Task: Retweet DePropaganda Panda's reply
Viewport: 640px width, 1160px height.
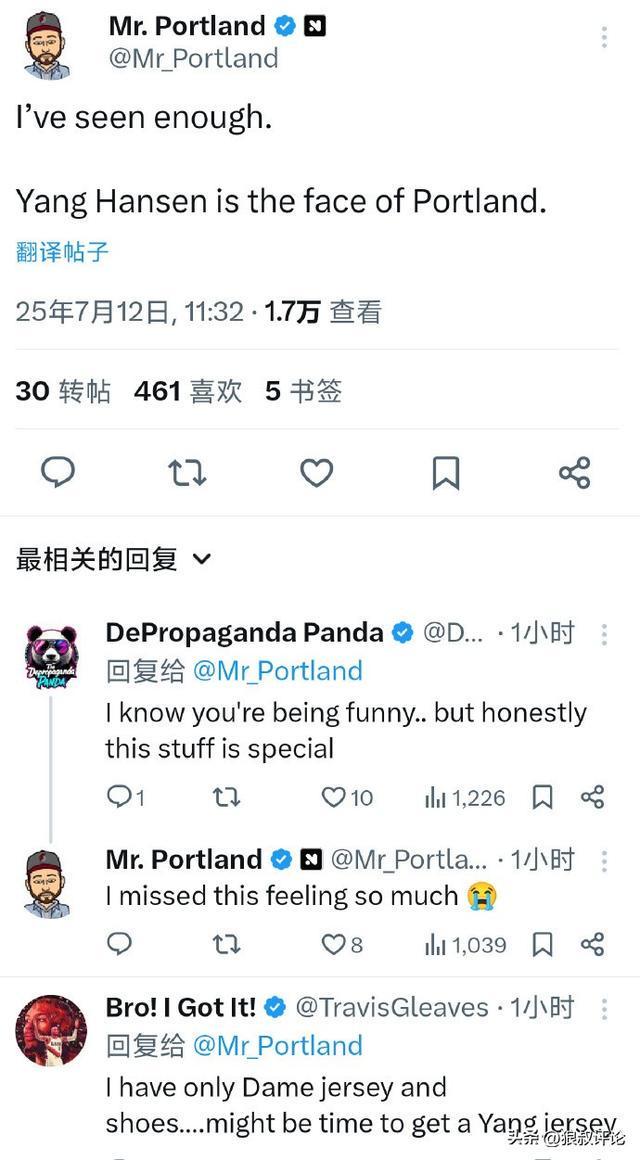Action: (x=227, y=797)
